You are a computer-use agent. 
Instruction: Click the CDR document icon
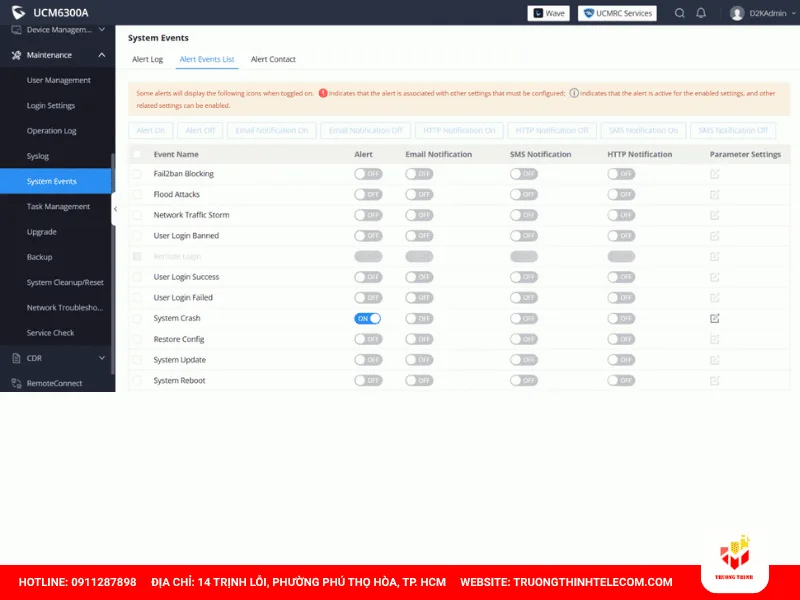click(x=16, y=358)
